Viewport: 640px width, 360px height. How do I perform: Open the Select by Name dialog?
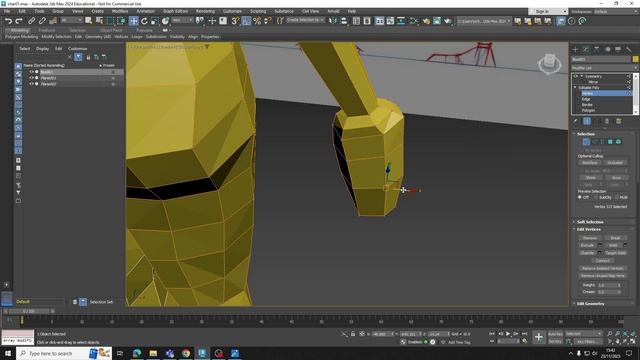click(99, 20)
